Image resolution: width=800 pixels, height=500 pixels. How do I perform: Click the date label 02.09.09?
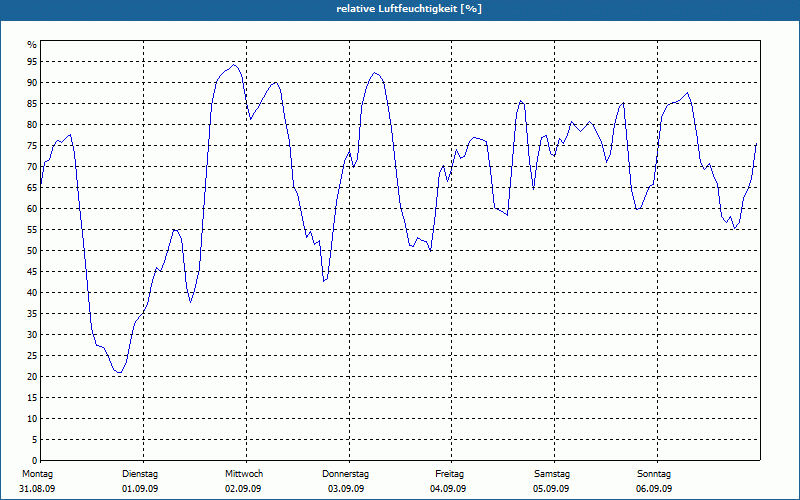point(243,489)
